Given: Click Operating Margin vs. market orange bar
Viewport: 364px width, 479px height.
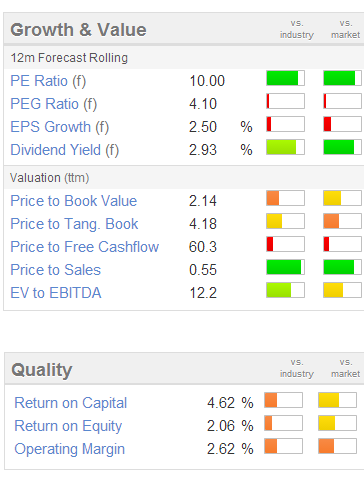Looking at the screenshot, I should 337,446.
